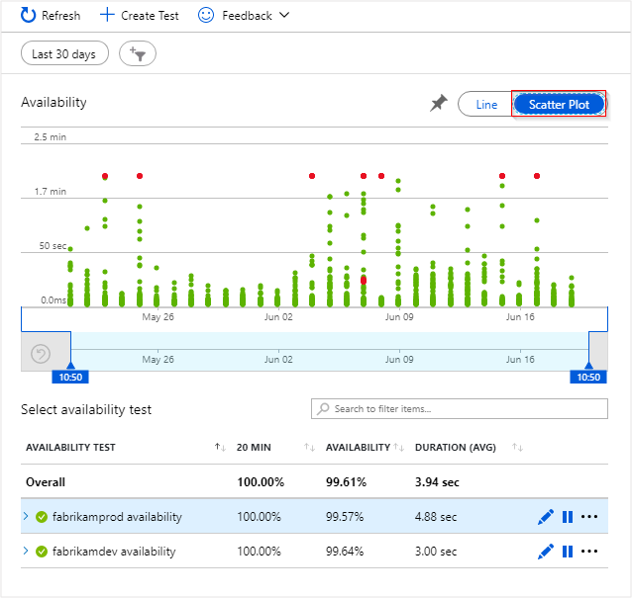Switch chart to Scatter Plot view
632x598 pixels.
click(x=559, y=104)
